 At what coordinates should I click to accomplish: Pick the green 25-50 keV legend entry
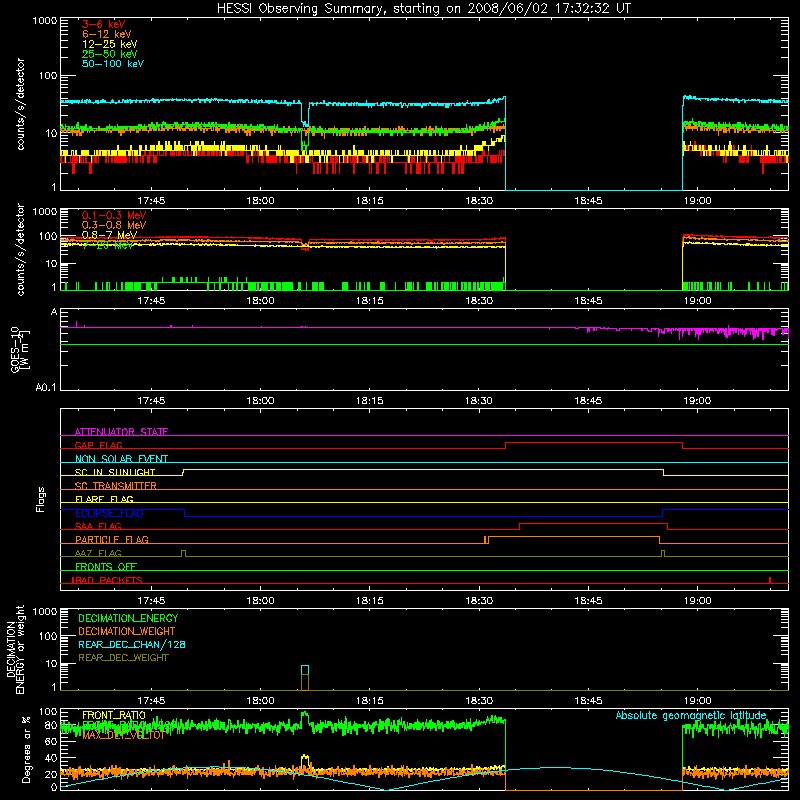(110, 54)
